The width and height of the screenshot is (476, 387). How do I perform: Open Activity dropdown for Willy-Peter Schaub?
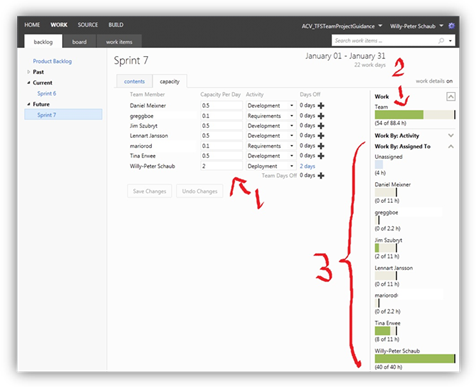[292, 166]
